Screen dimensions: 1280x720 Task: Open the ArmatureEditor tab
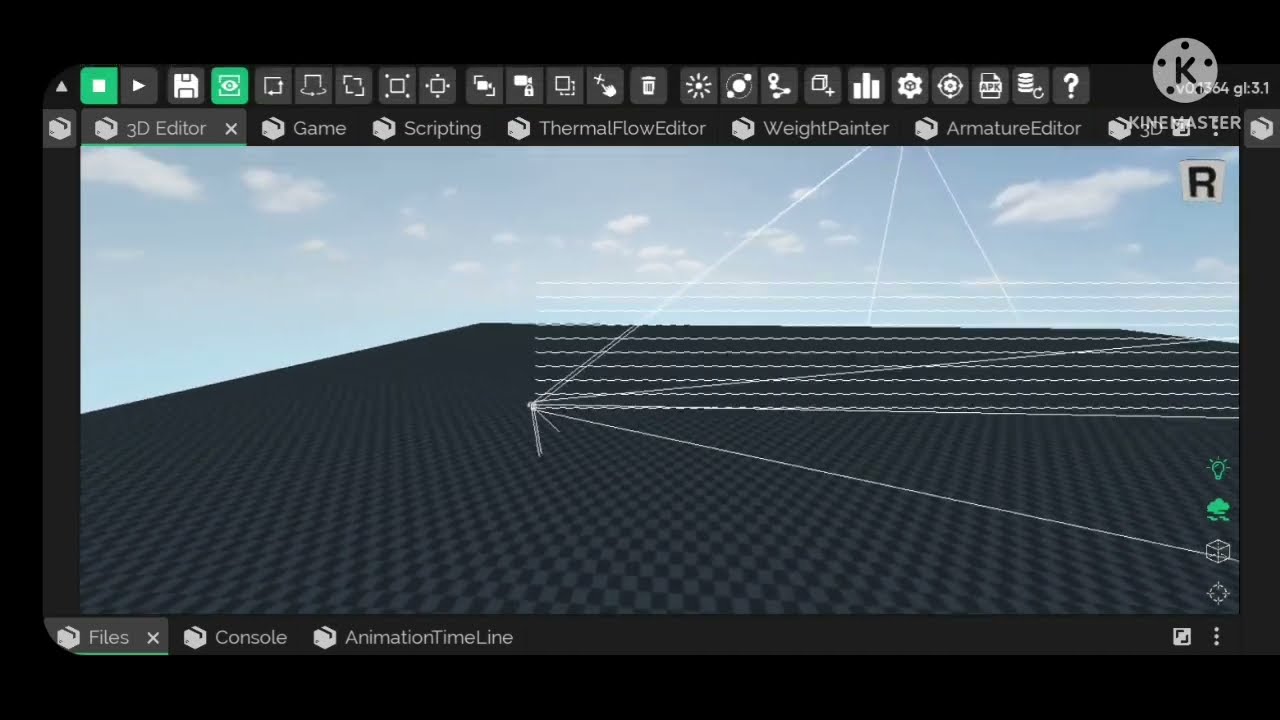click(998, 128)
